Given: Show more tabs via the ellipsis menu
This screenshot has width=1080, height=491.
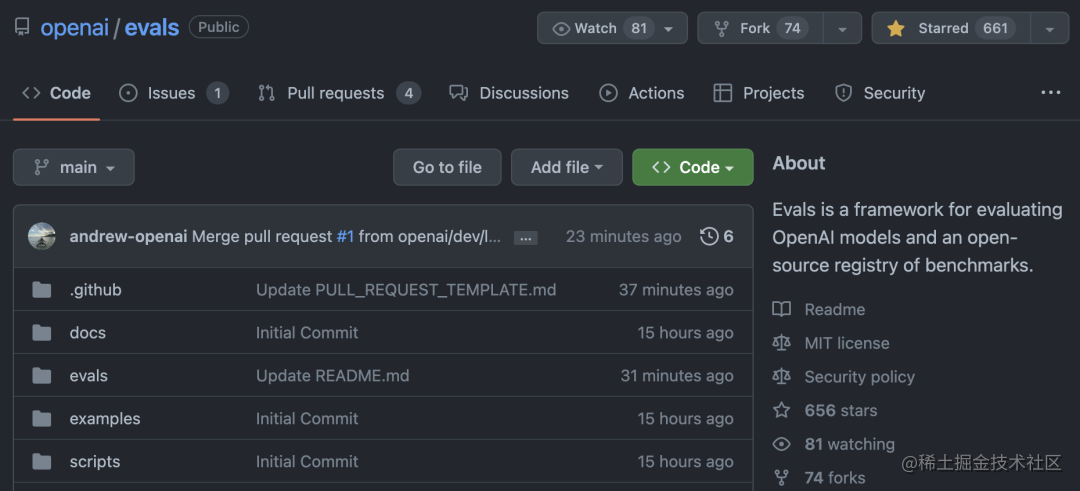Looking at the screenshot, I should [1050, 93].
